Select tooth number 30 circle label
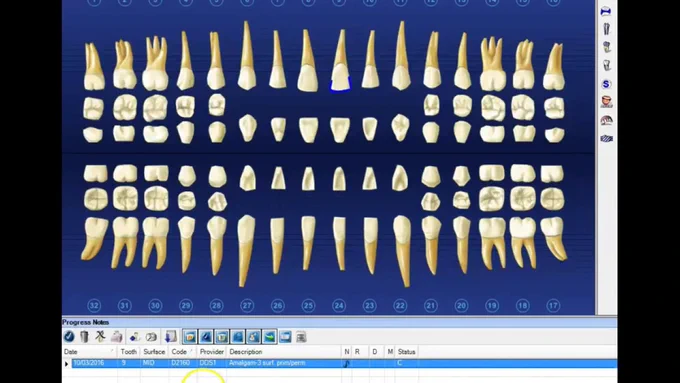The height and width of the screenshot is (383, 680). click(x=155, y=306)
